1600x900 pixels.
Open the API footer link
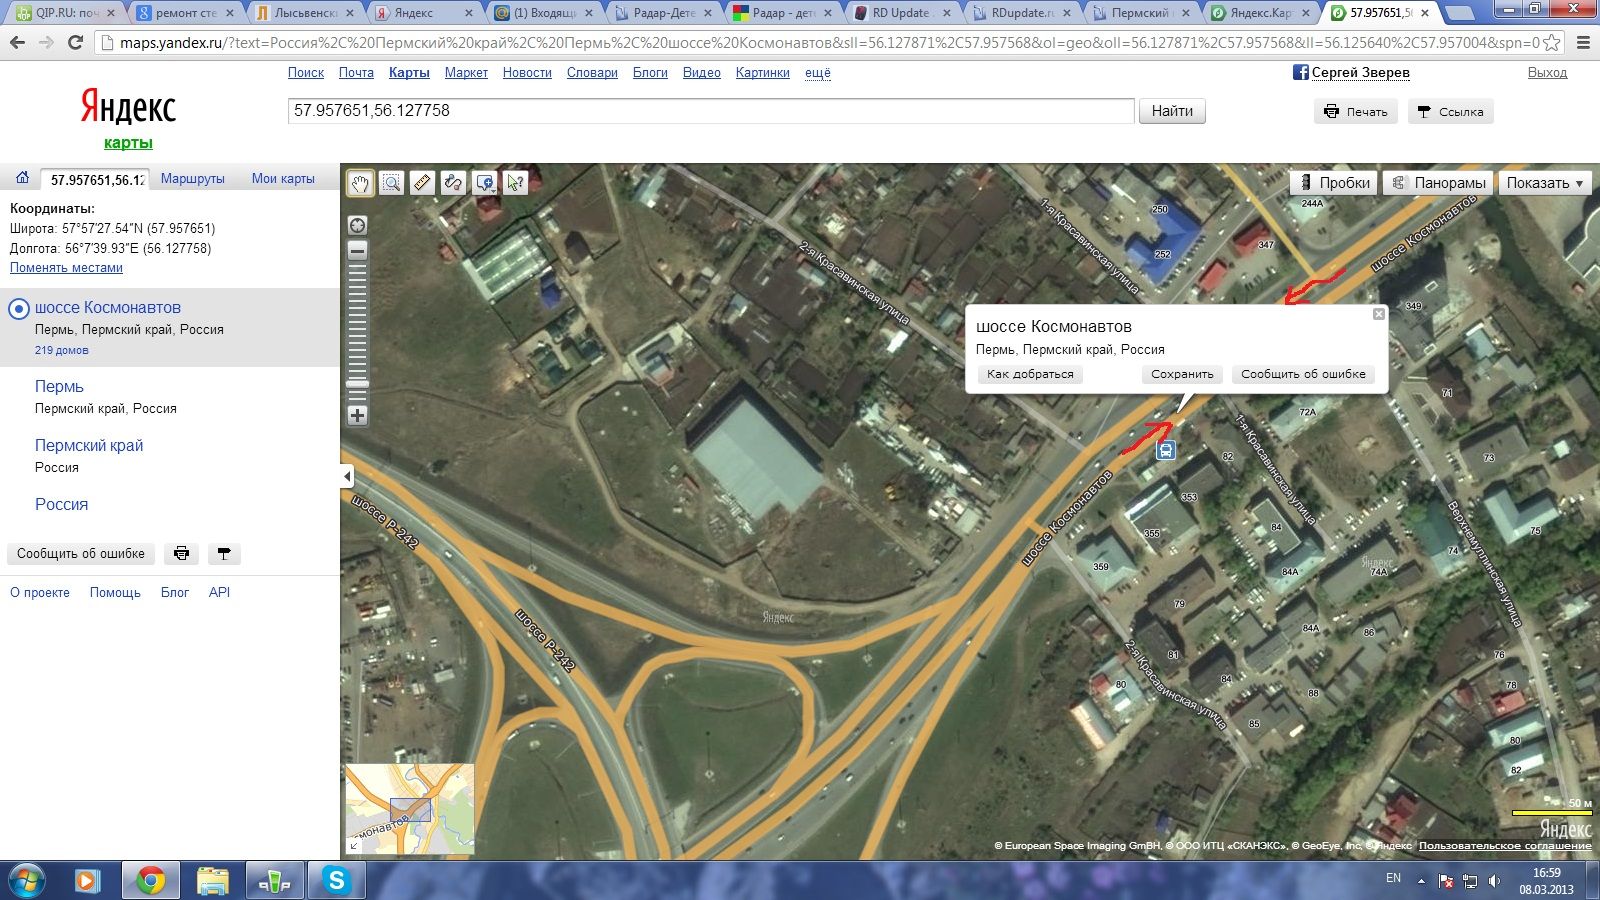219,593
